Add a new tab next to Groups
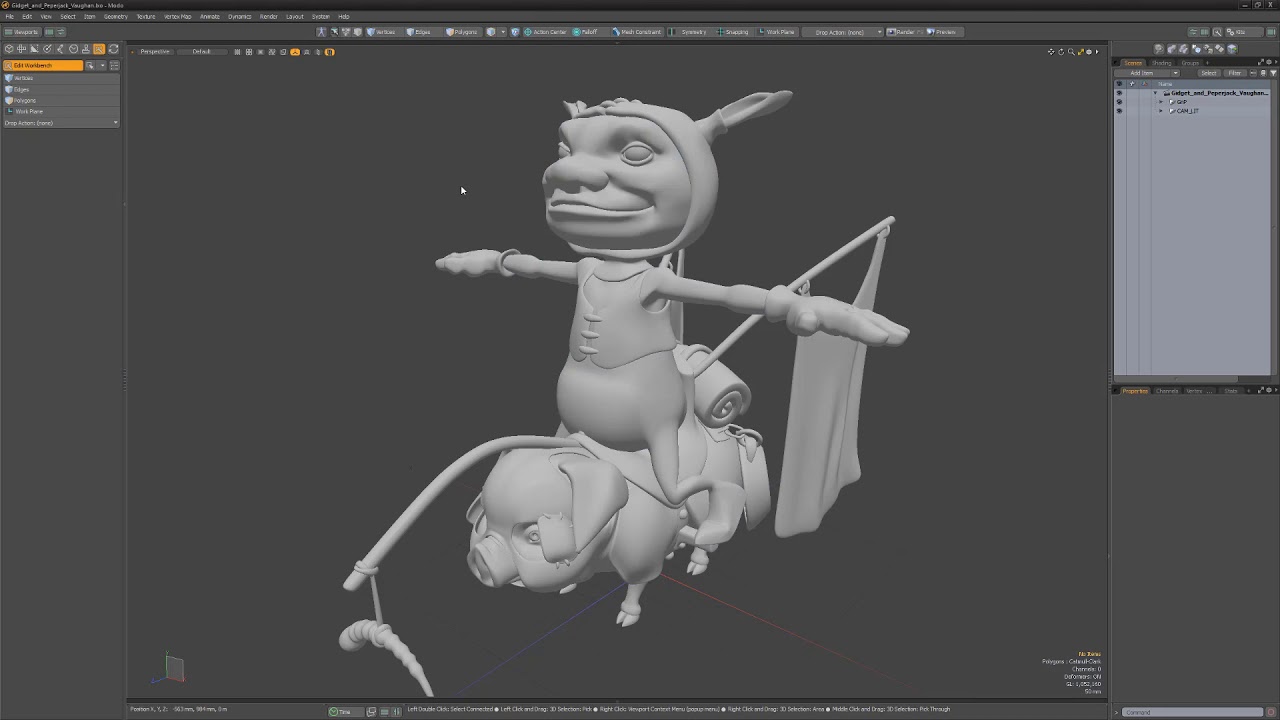The height and width of the screenshot is (720, 1280). coord(1207,63)
